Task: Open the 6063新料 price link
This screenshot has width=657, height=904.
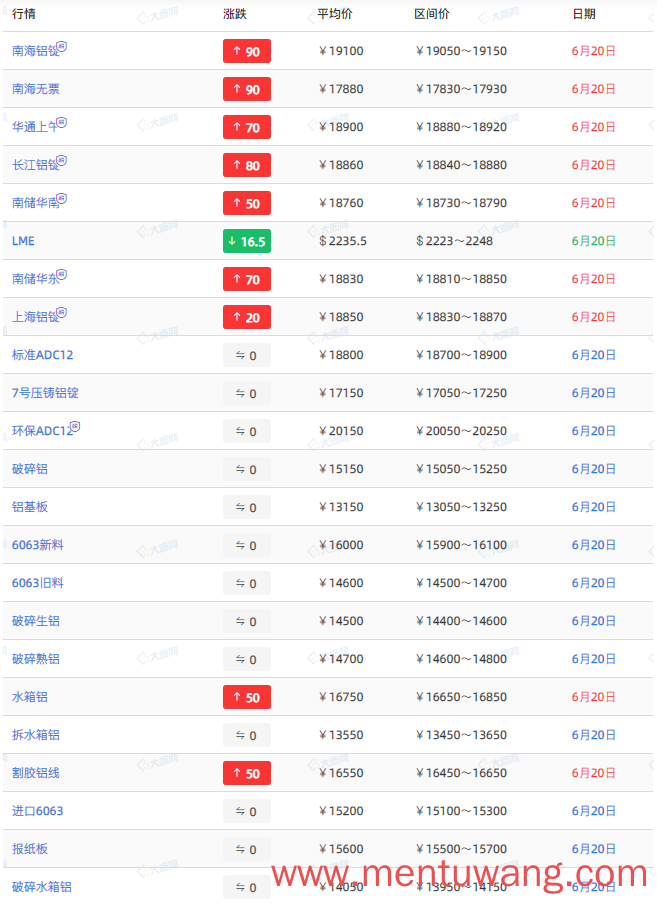Action: click(x=38, y=545)
